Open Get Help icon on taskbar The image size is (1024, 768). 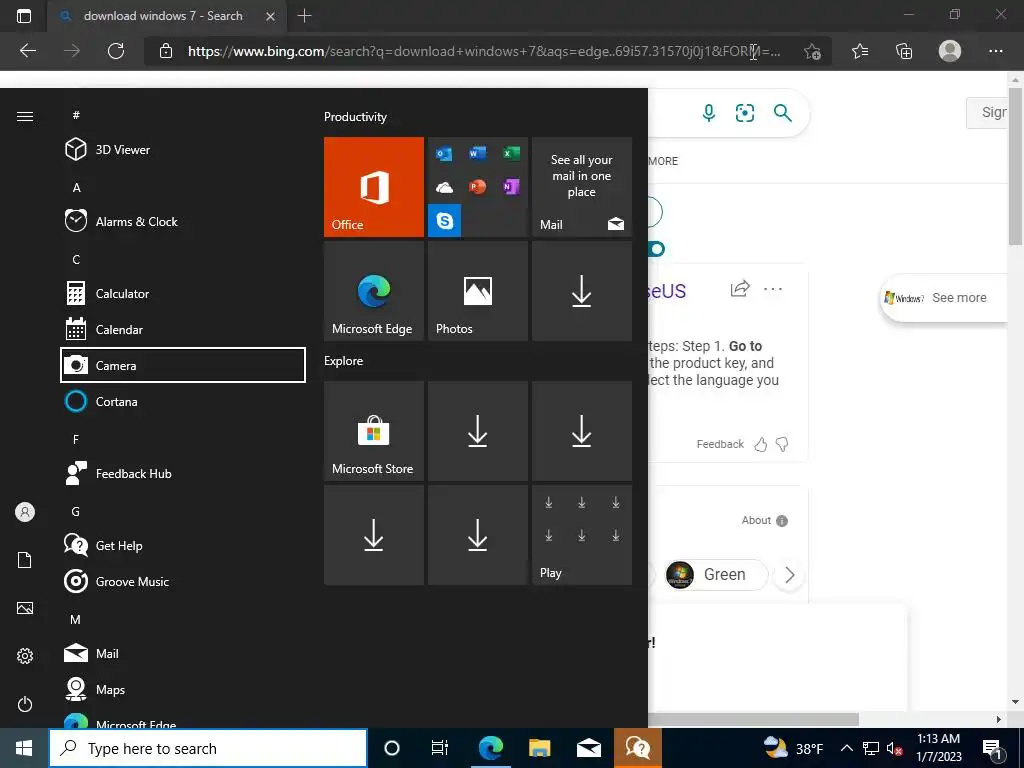pos(637,748)
